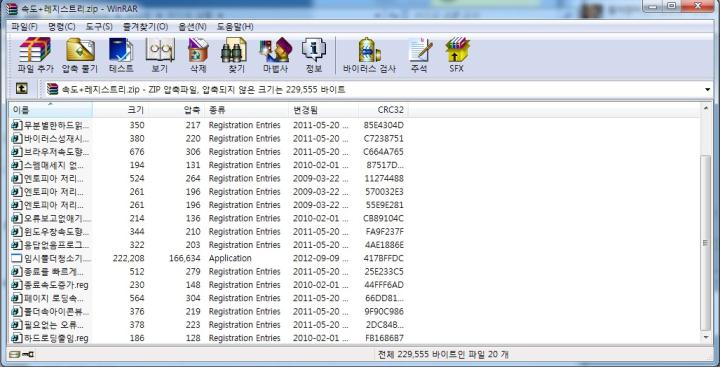Viewport: 720px width, 367px height.
Task: Open the 옵션(N) menu
Action: point(192,27)
